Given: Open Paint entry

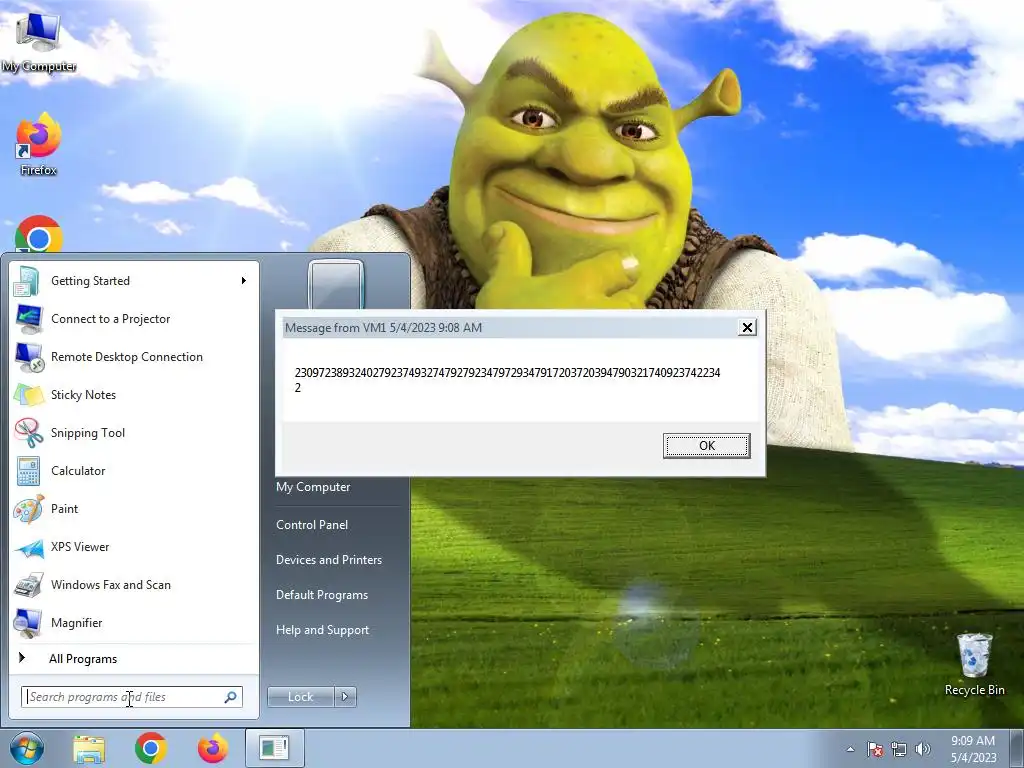Looking at the screenshot, I should 135,509.
